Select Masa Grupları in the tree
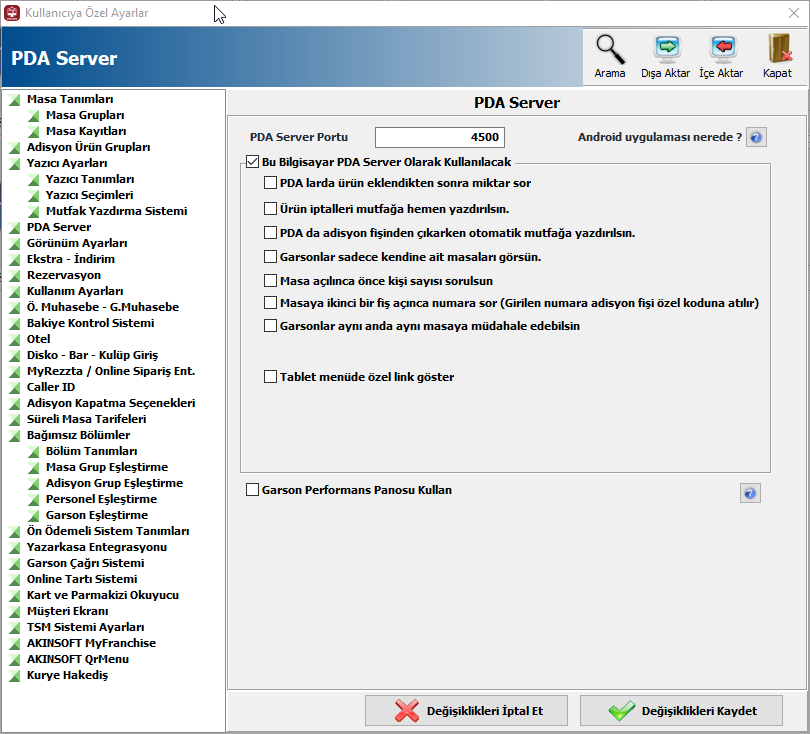 coord(85,115)
